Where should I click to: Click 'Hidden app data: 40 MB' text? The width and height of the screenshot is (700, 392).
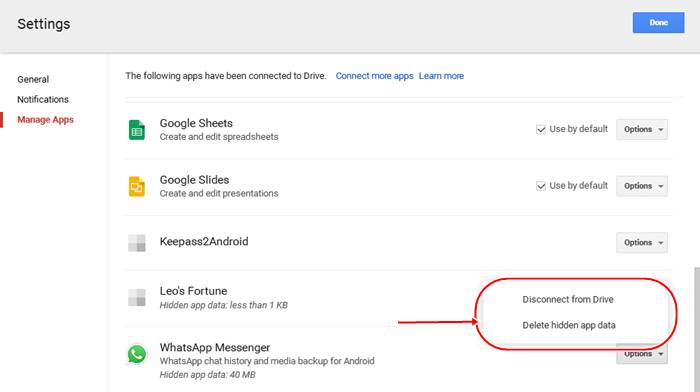point(208,375)
